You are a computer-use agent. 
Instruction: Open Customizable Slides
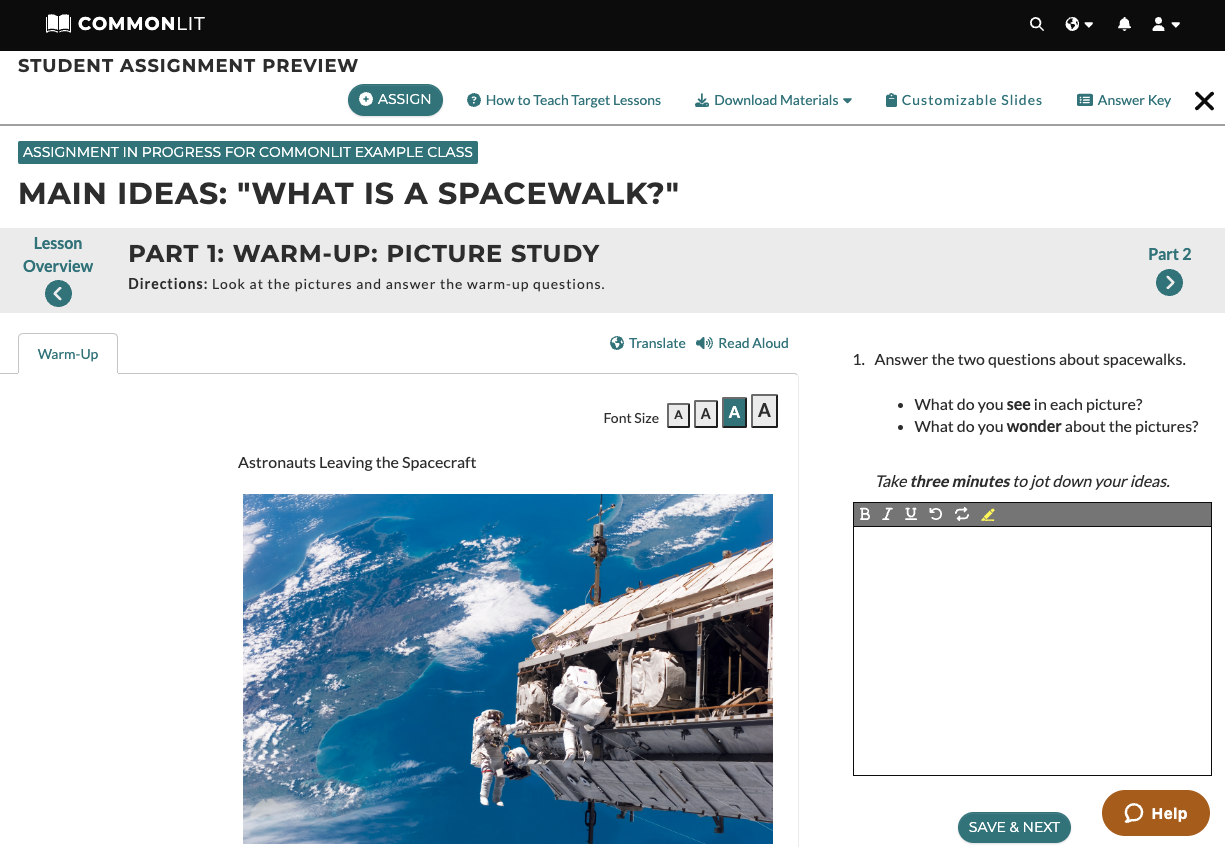point(964,100)
